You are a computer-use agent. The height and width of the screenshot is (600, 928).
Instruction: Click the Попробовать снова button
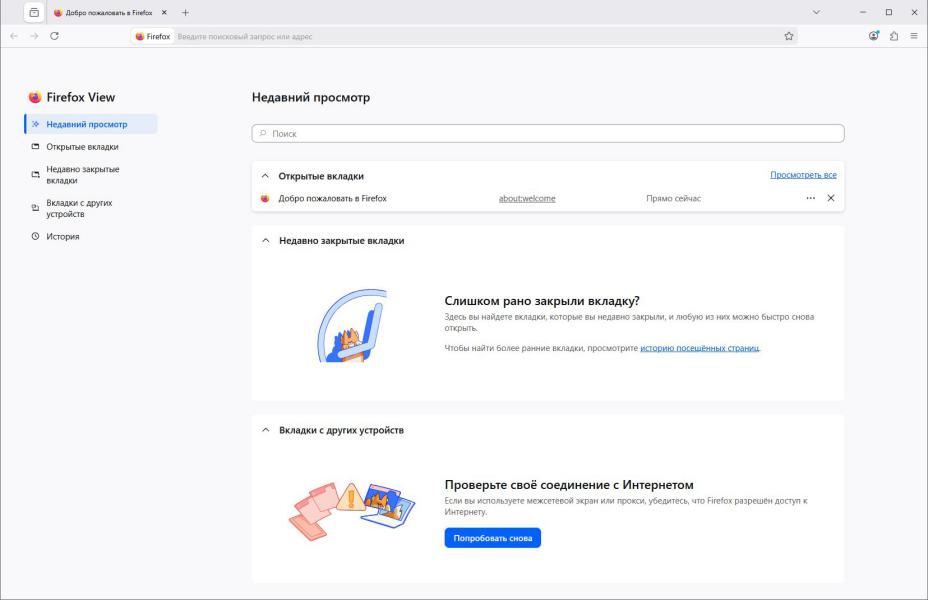[x=492, y=538]
